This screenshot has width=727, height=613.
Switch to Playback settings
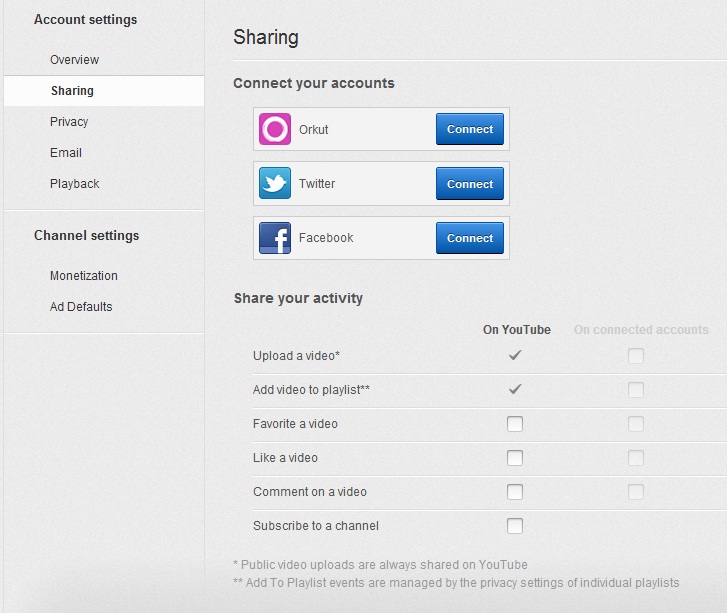pos(75,184)
